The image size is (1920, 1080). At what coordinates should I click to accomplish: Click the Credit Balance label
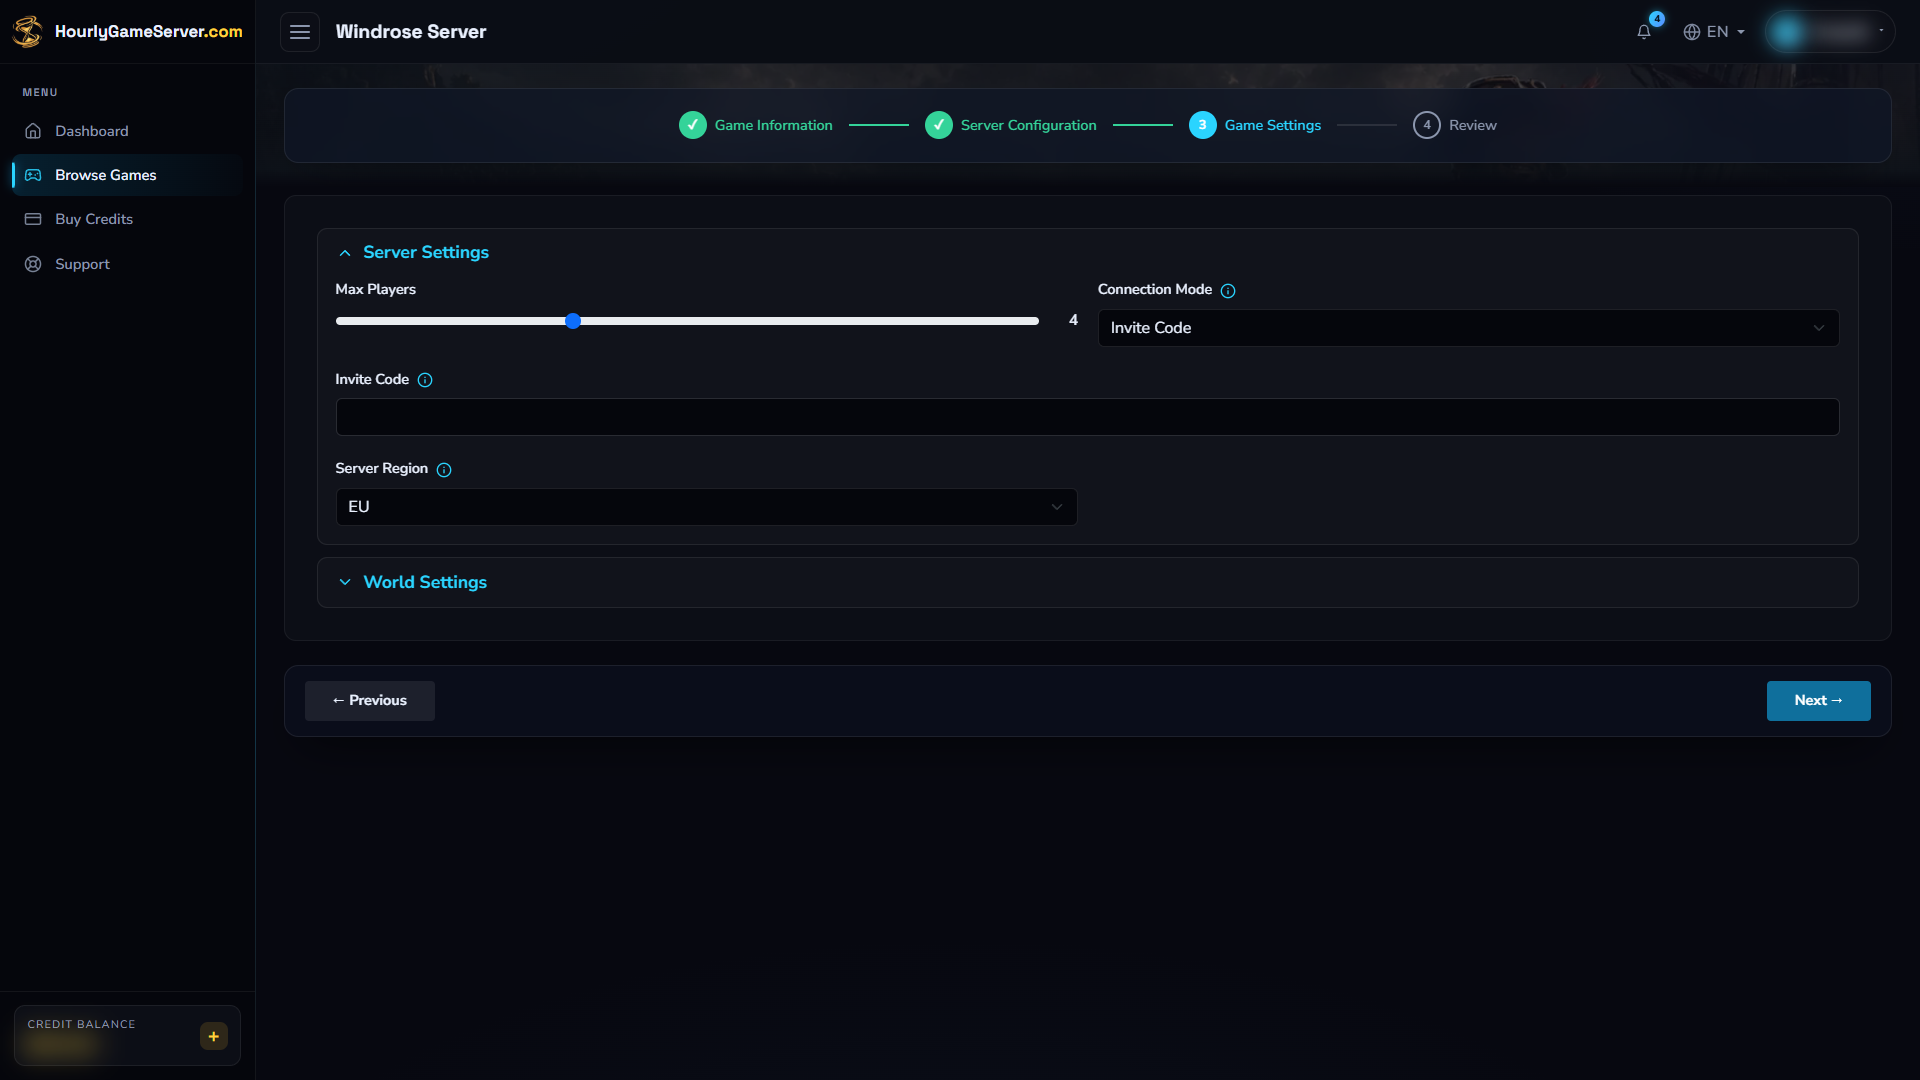(x=81, y=1024)
